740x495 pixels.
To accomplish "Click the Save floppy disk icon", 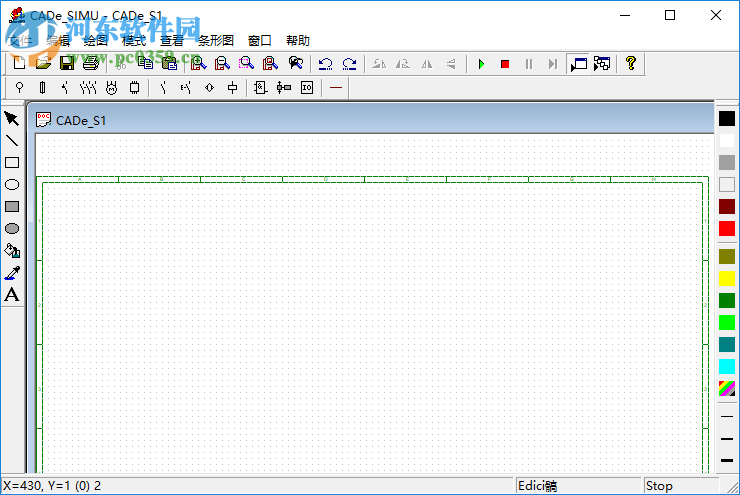I will point(66,64).
